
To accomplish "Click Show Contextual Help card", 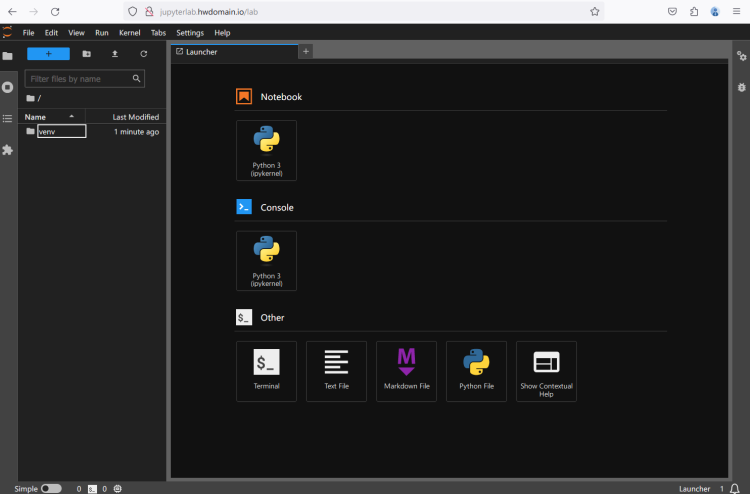I will pyautogui.click(x=546, y=371).
